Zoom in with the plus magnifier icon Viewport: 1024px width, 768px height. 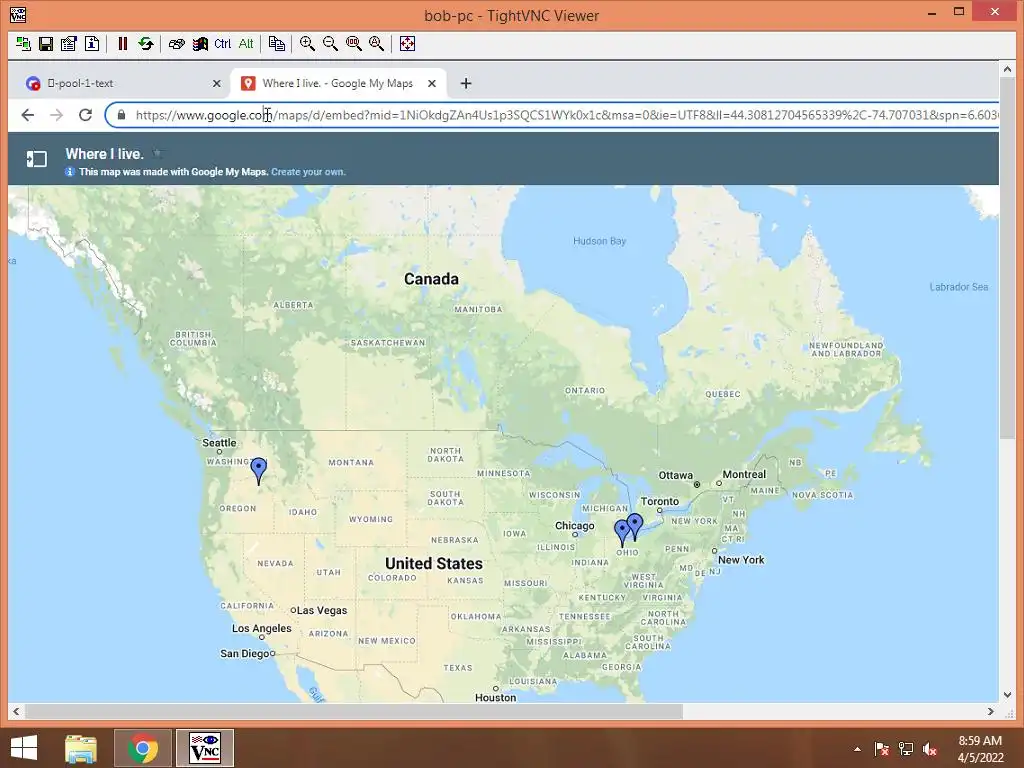(307, 44)
